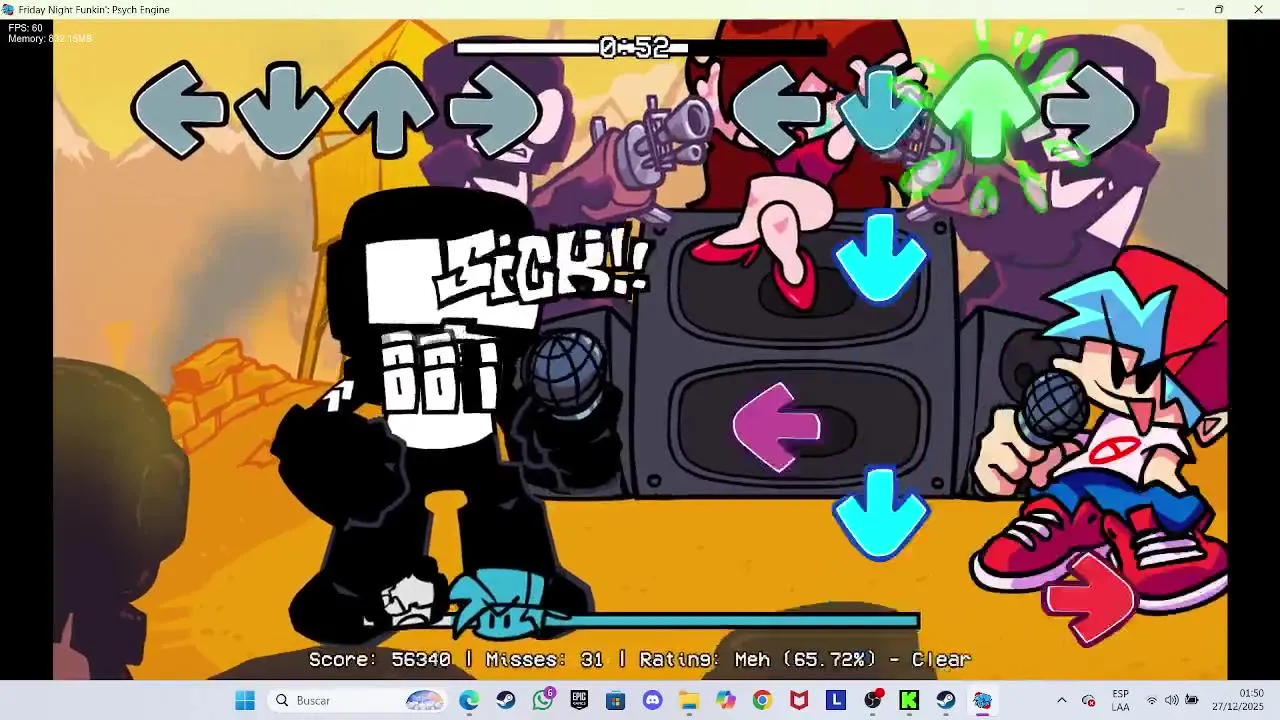Open Epic Games Launcher from the taskbar
Image resolution: width=1280 pixels, height=720 pixels.
tap(579, 700)
